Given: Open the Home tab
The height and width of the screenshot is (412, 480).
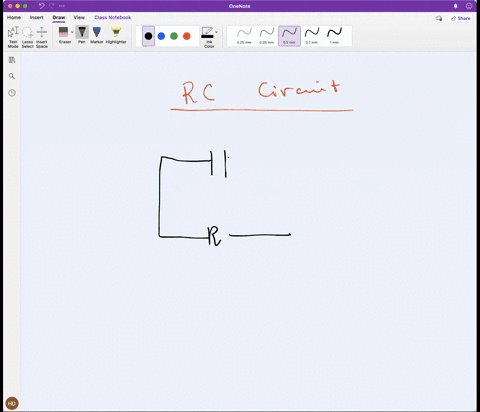Looking at the screenshot, I should pos(14,18).
